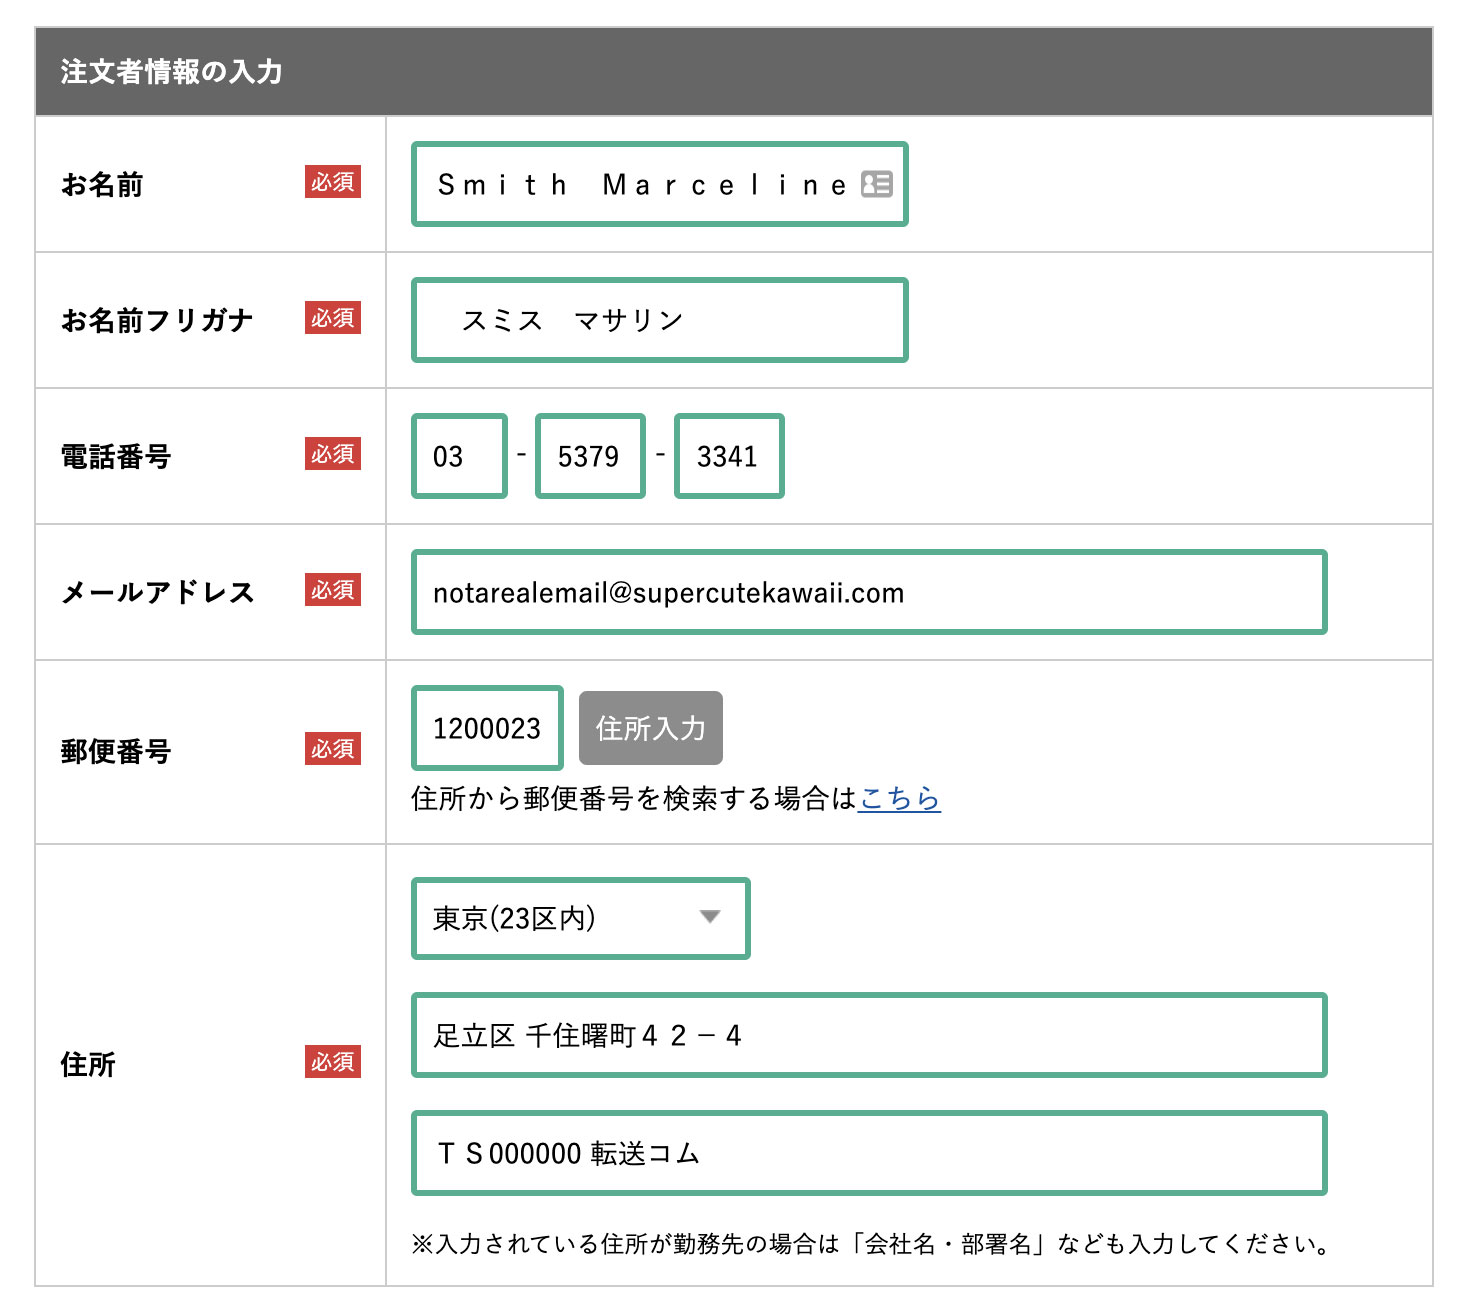Open the こちら postal code search link
The image size is (1464, 1304).
tap(899, 798)
